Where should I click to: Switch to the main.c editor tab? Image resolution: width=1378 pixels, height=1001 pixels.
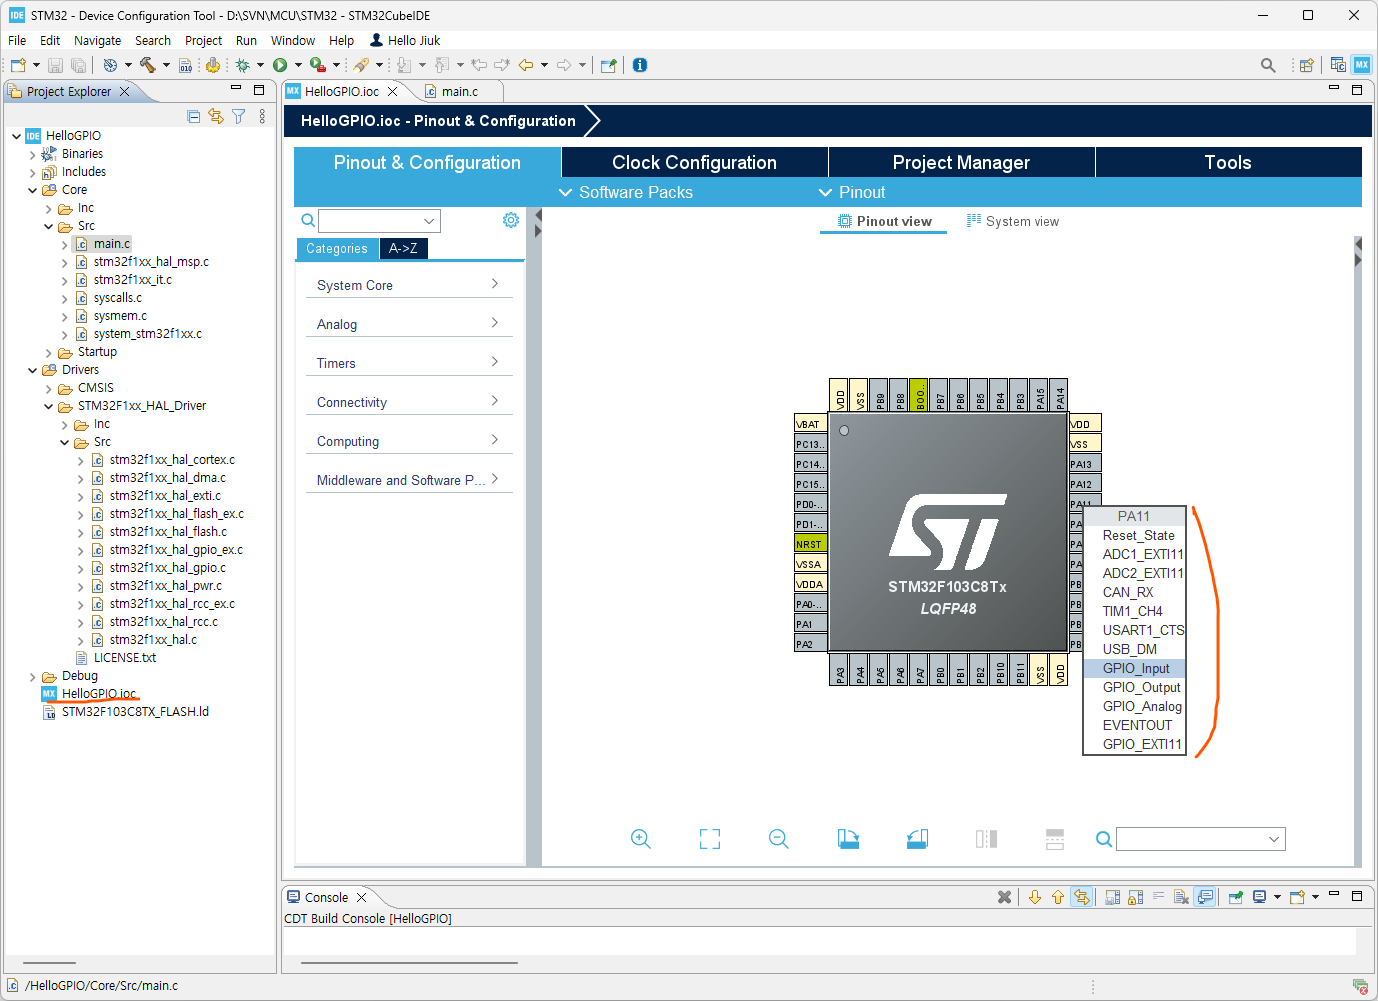click(460, 91)
